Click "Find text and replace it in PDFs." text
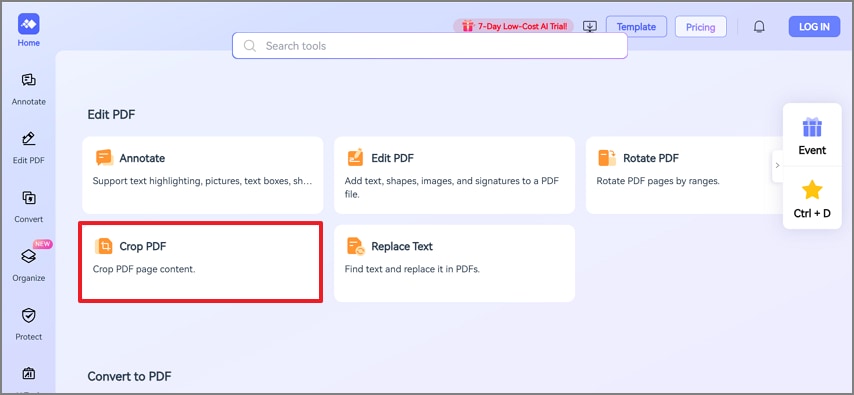 click(412, 269)
